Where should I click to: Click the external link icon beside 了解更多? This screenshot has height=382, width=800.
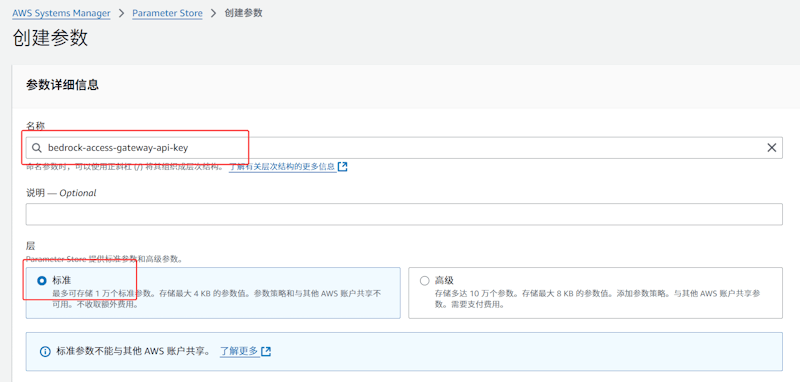coord(265,351)
